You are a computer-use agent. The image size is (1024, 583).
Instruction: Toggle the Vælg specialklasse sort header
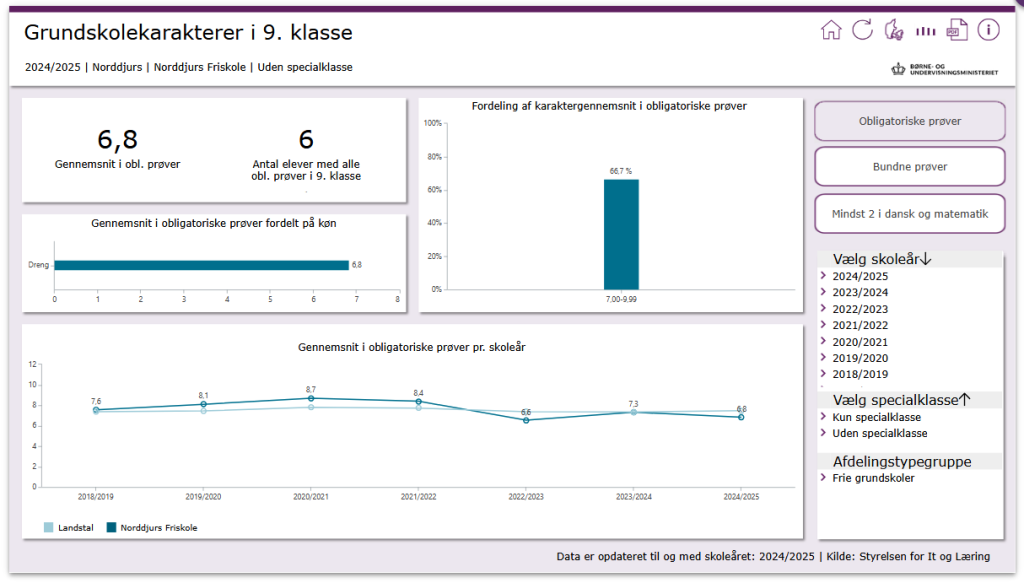pyautogui.click(x=902, y=400)
